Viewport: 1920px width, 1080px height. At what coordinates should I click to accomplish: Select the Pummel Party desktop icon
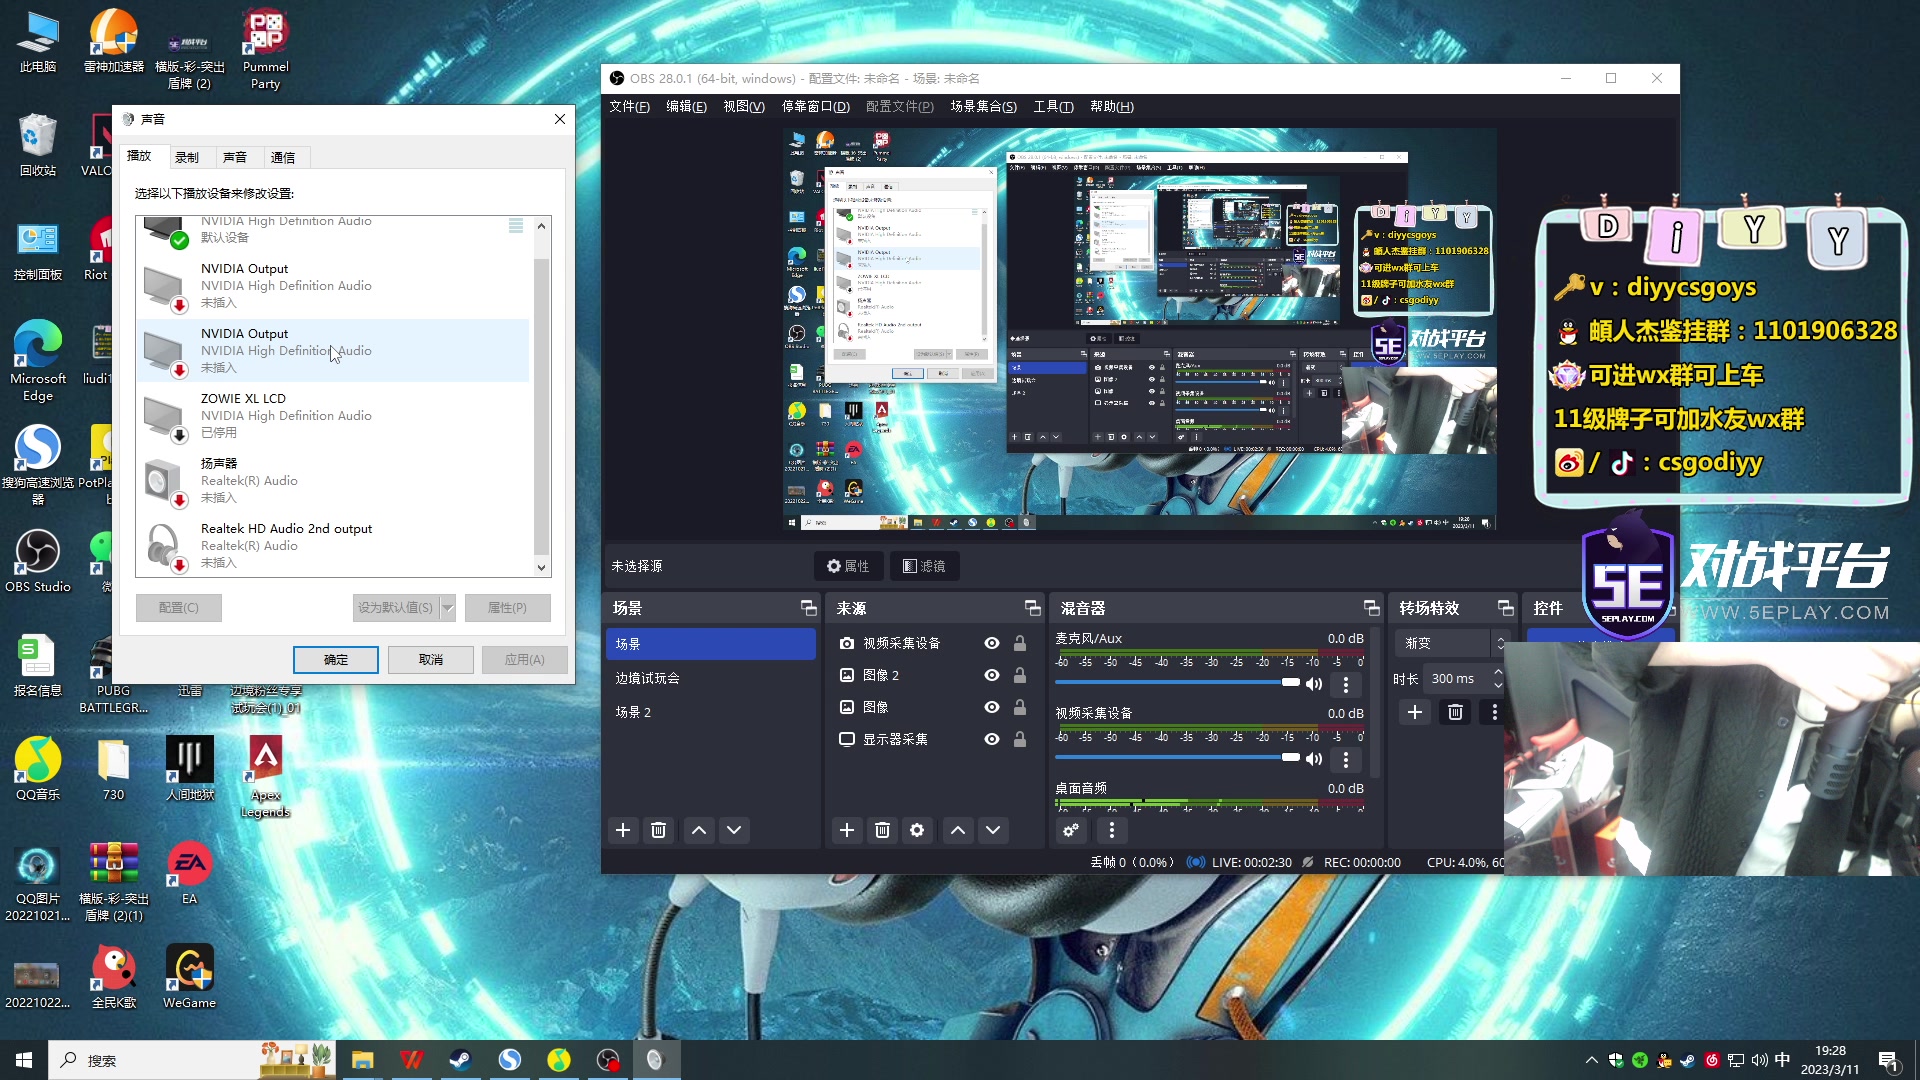[265, 50]
